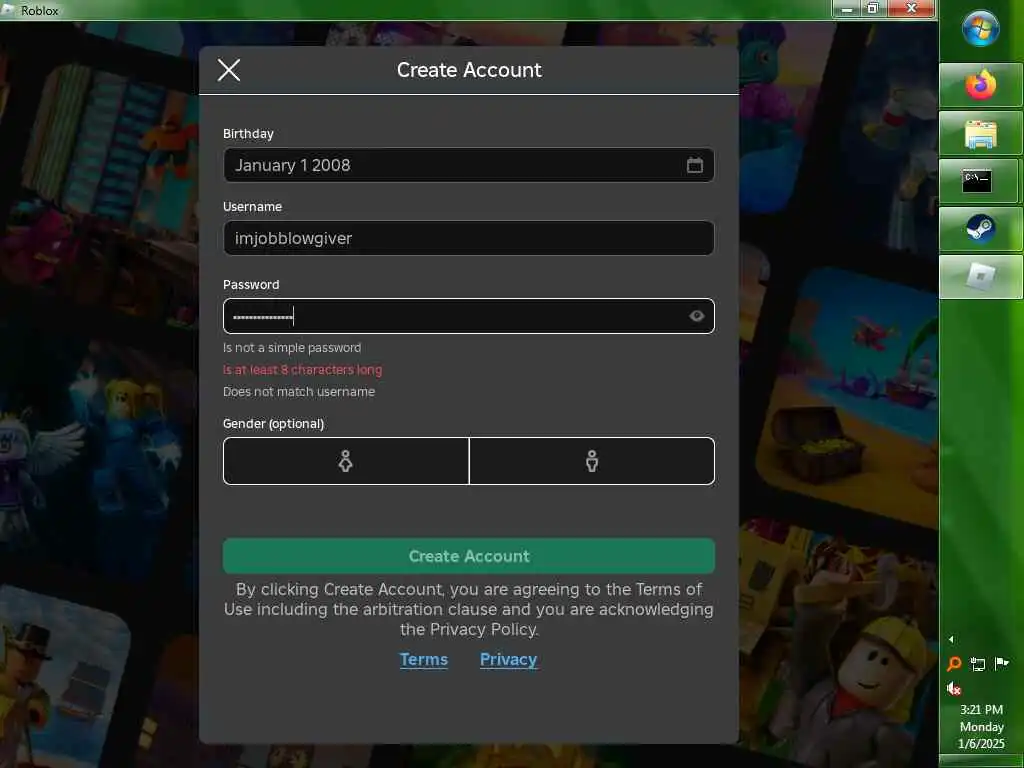Open Steam from the taskbar
1024x768 pixels.
click(980, 229)
